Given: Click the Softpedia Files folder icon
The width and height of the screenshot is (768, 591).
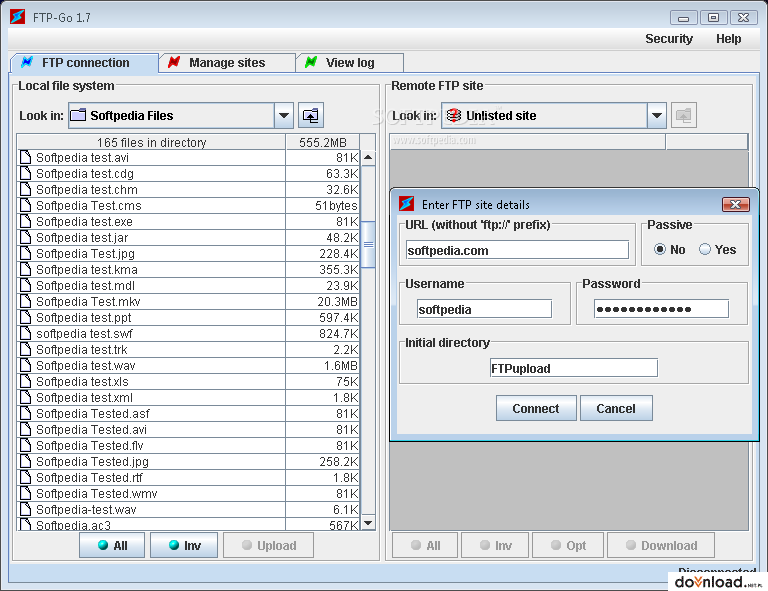Looking at the screenshot, I should [x=77, y=115].
